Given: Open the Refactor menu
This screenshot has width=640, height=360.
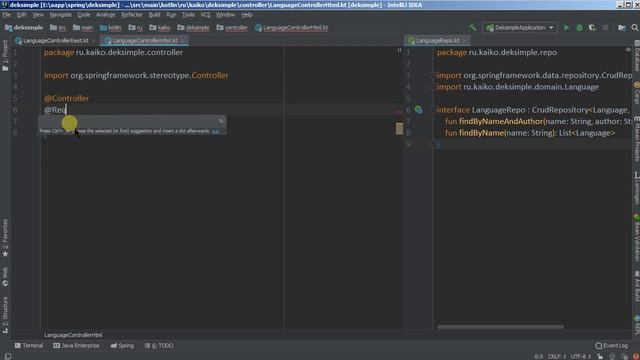Looking at the screenshot, I should (x=132, y=15).
